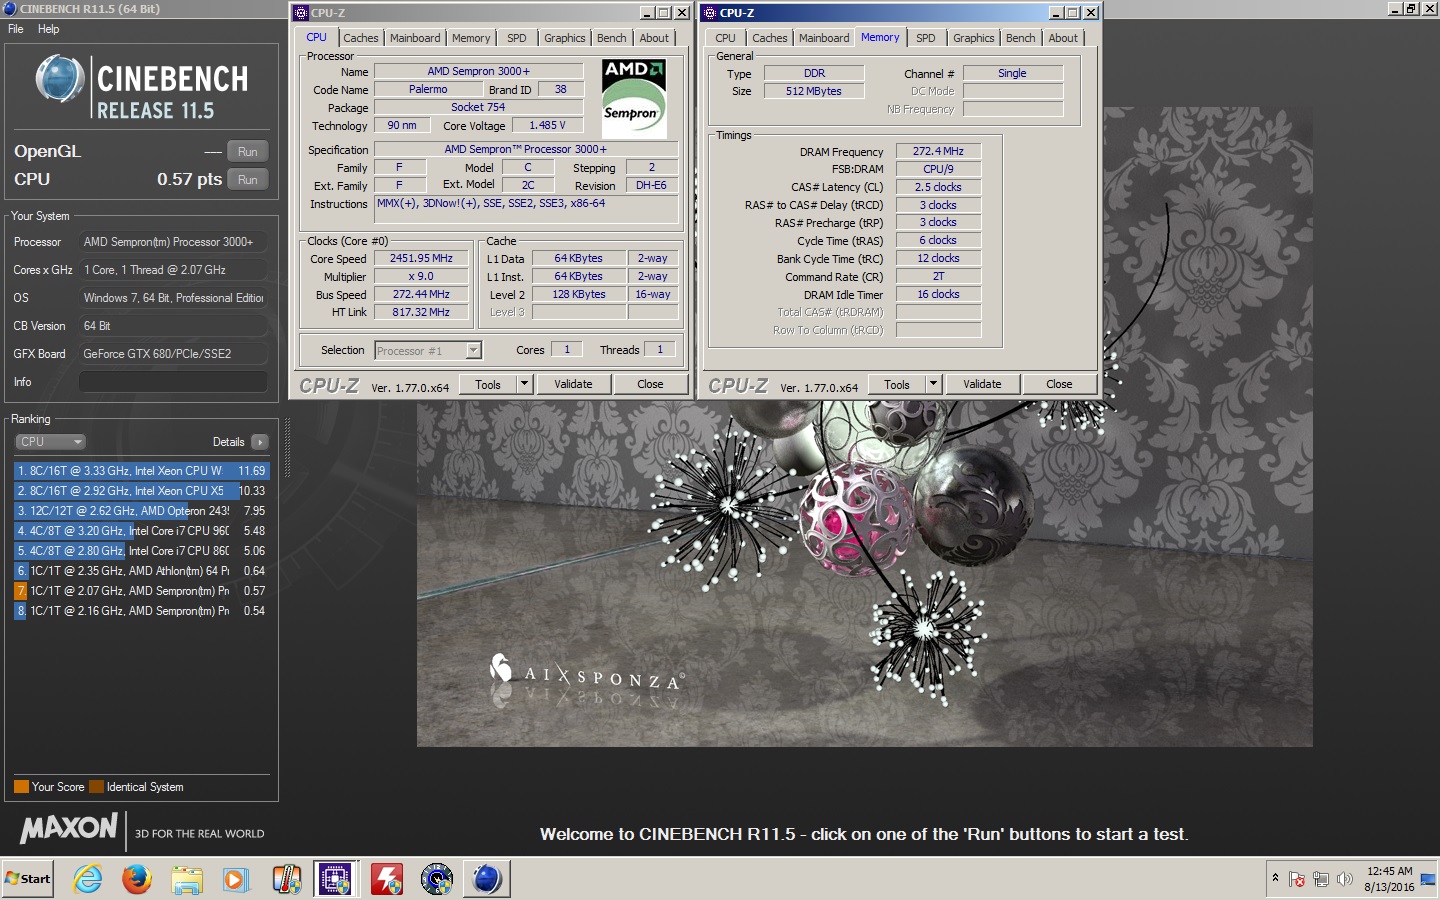Open the red lightning bolt taskbar app

pyautogui.click(x=386, y=879)
